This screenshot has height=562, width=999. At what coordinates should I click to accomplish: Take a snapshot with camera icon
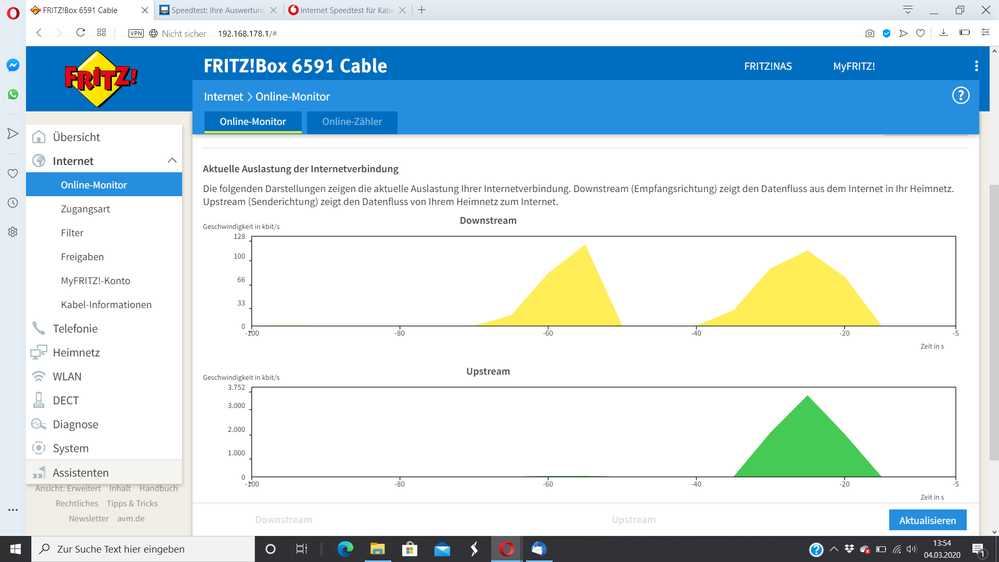tap(870, 33)
